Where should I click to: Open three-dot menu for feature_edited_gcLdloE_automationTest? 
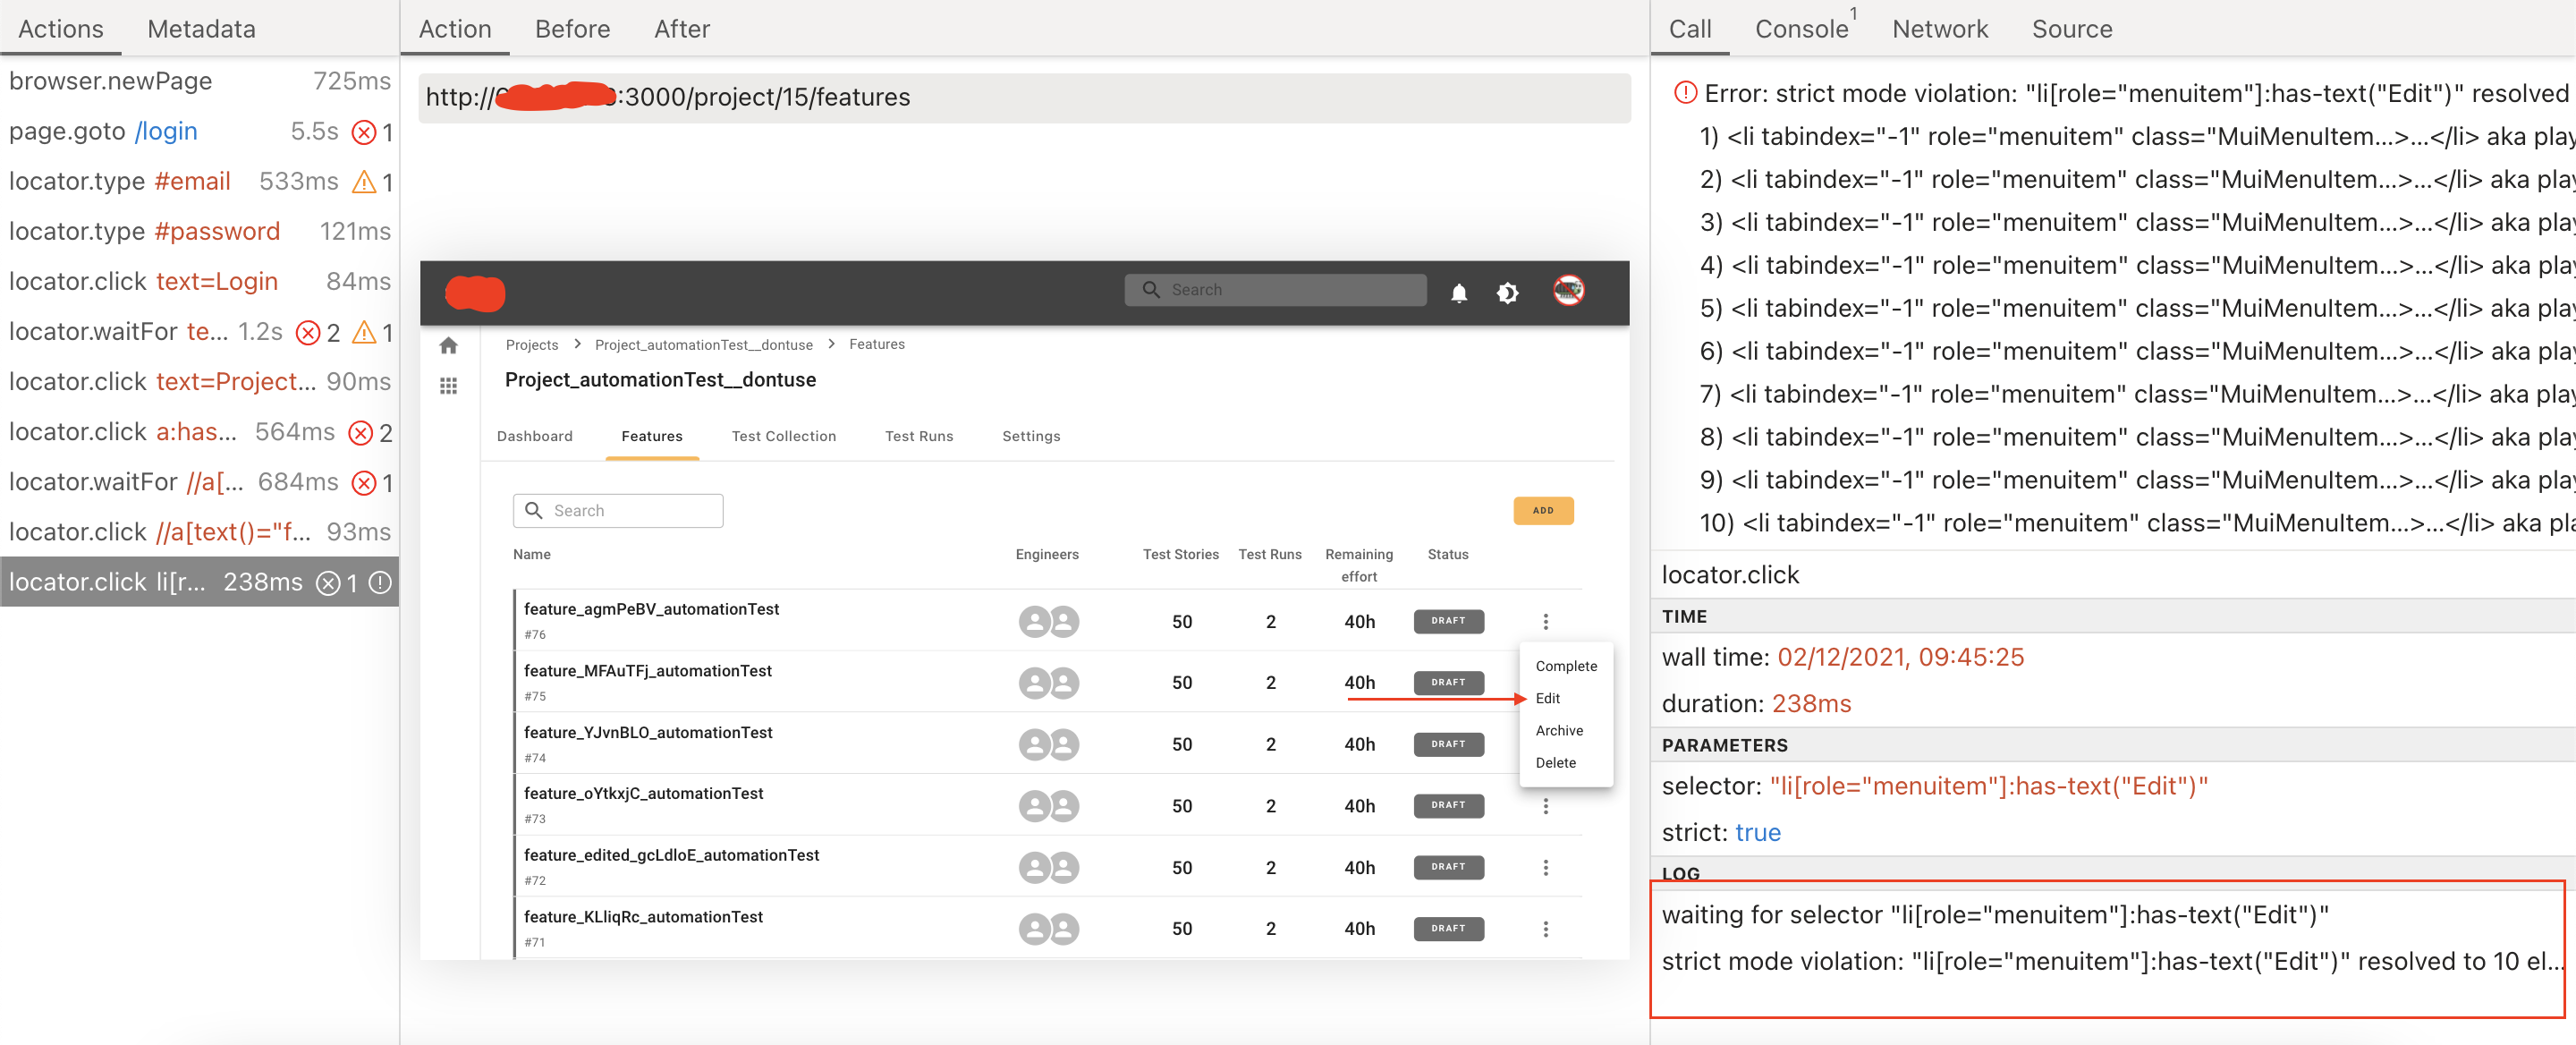click(x=1545, y=867)
